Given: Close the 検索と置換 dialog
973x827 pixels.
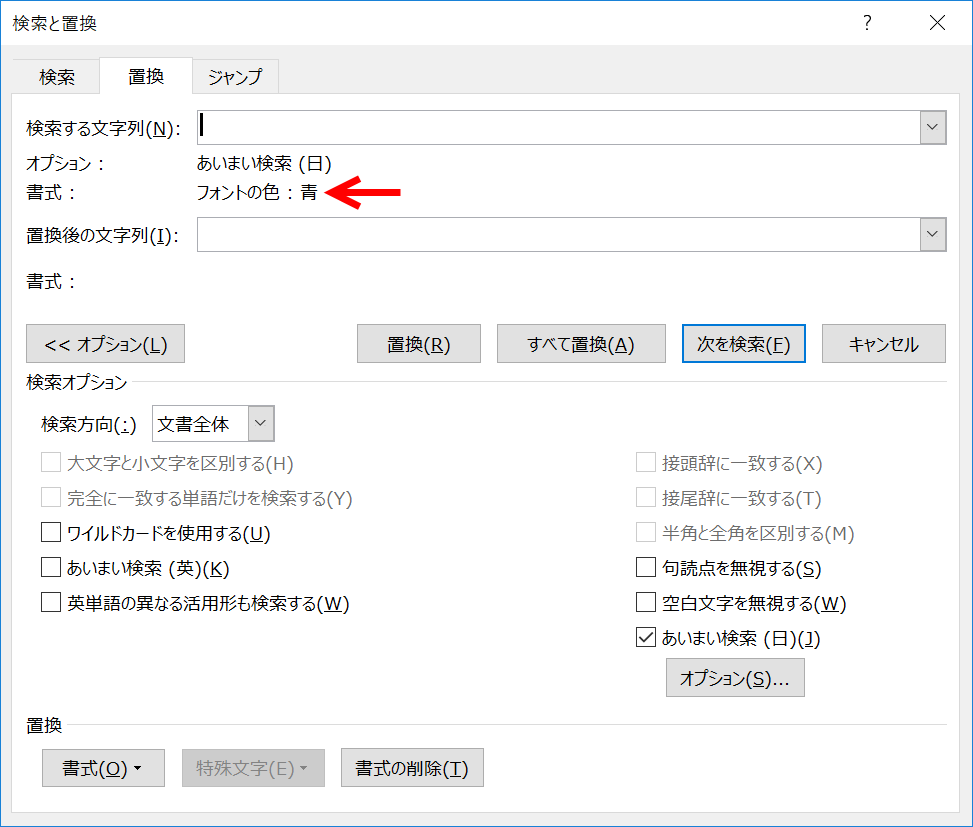Looking at the screenshot, I should 936,23.
